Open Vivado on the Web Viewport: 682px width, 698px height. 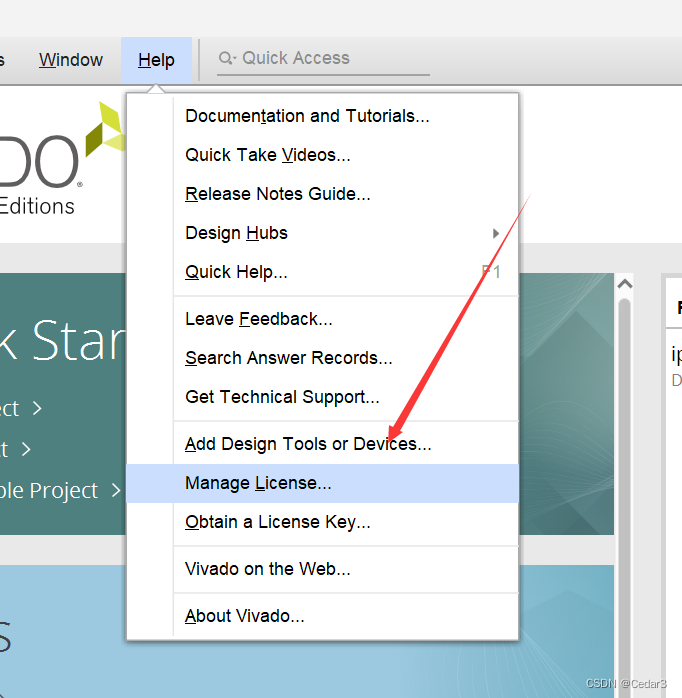(323, 569)
